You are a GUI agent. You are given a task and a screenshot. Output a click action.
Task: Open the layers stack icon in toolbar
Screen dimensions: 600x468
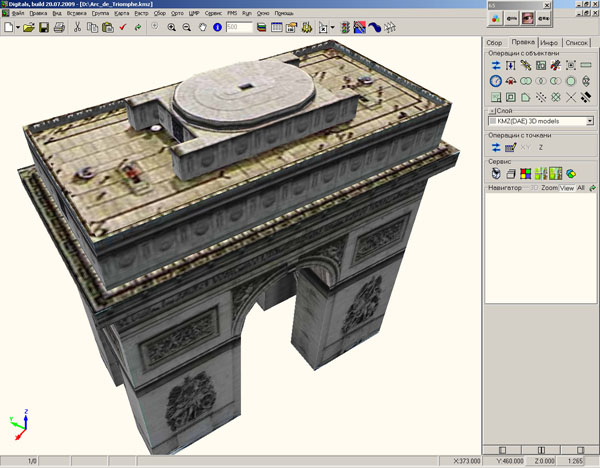[x=261, y=27]
